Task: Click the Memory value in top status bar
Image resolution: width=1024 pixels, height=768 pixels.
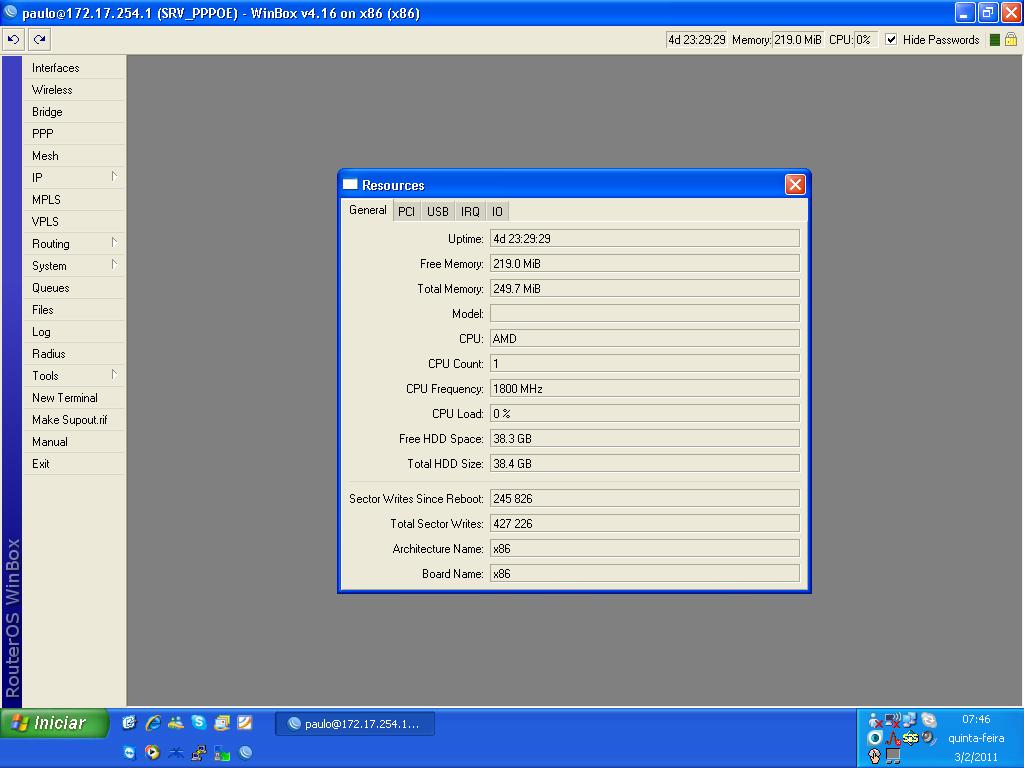Action: click(798, 40)
